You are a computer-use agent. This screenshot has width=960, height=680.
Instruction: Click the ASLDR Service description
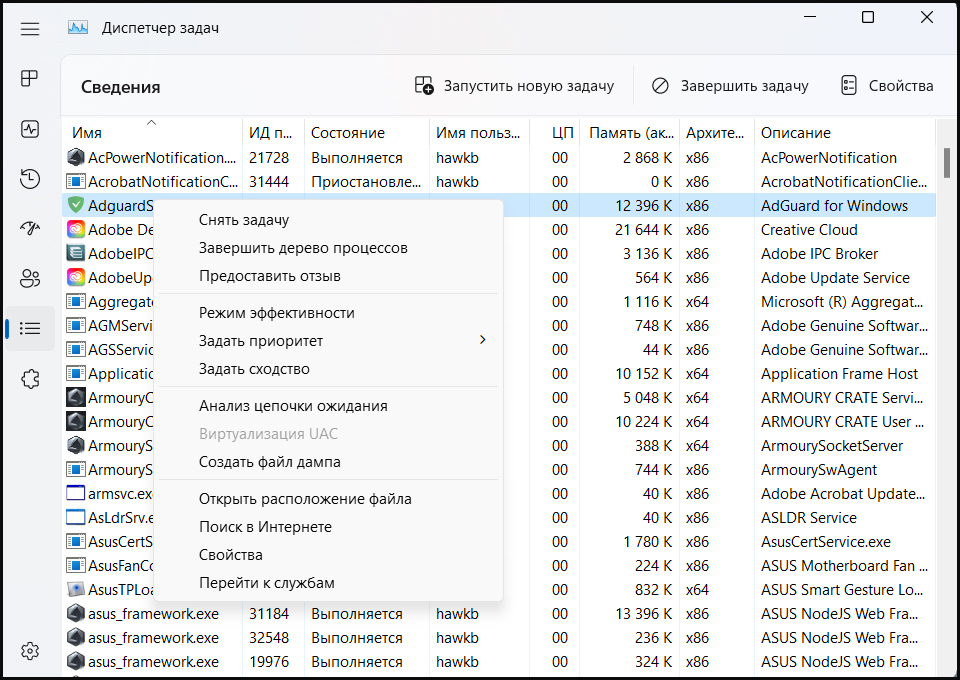808,518
